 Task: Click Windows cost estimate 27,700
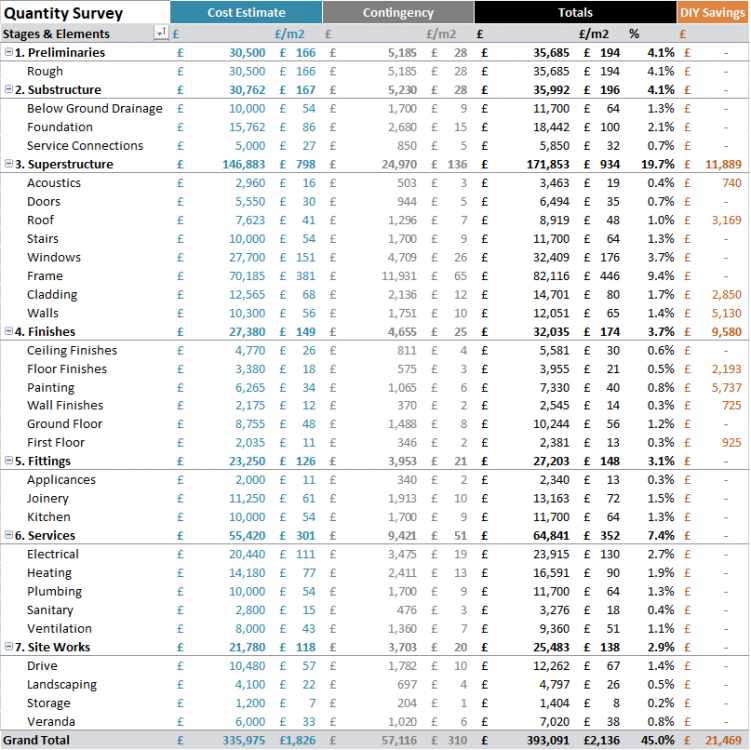247,257
